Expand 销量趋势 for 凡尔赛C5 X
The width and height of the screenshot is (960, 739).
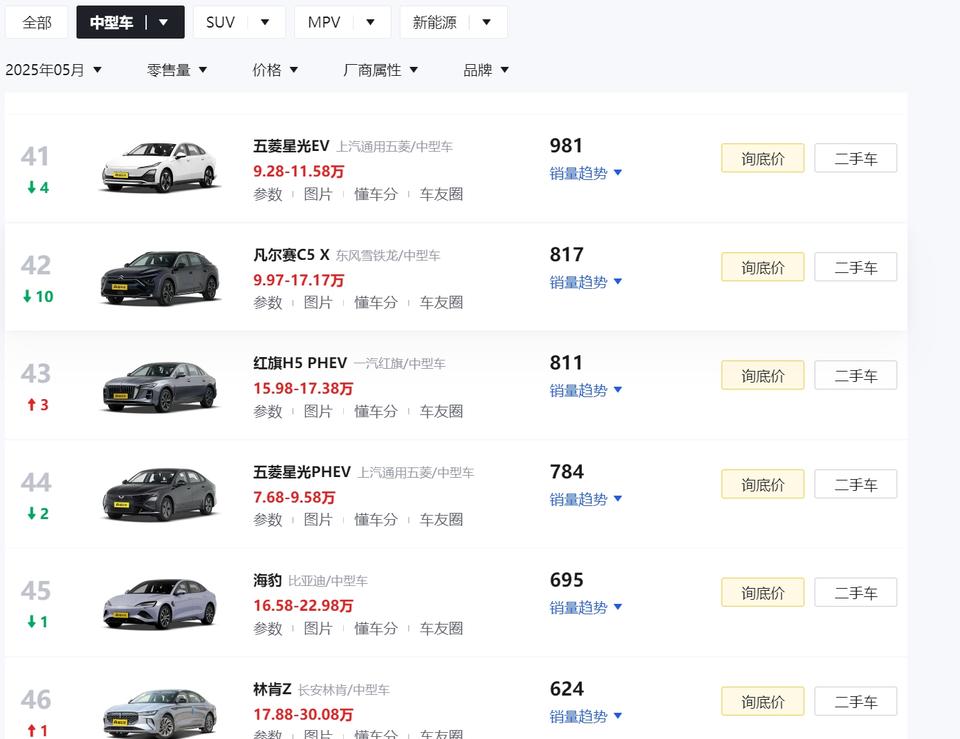[x=585, y=282]
